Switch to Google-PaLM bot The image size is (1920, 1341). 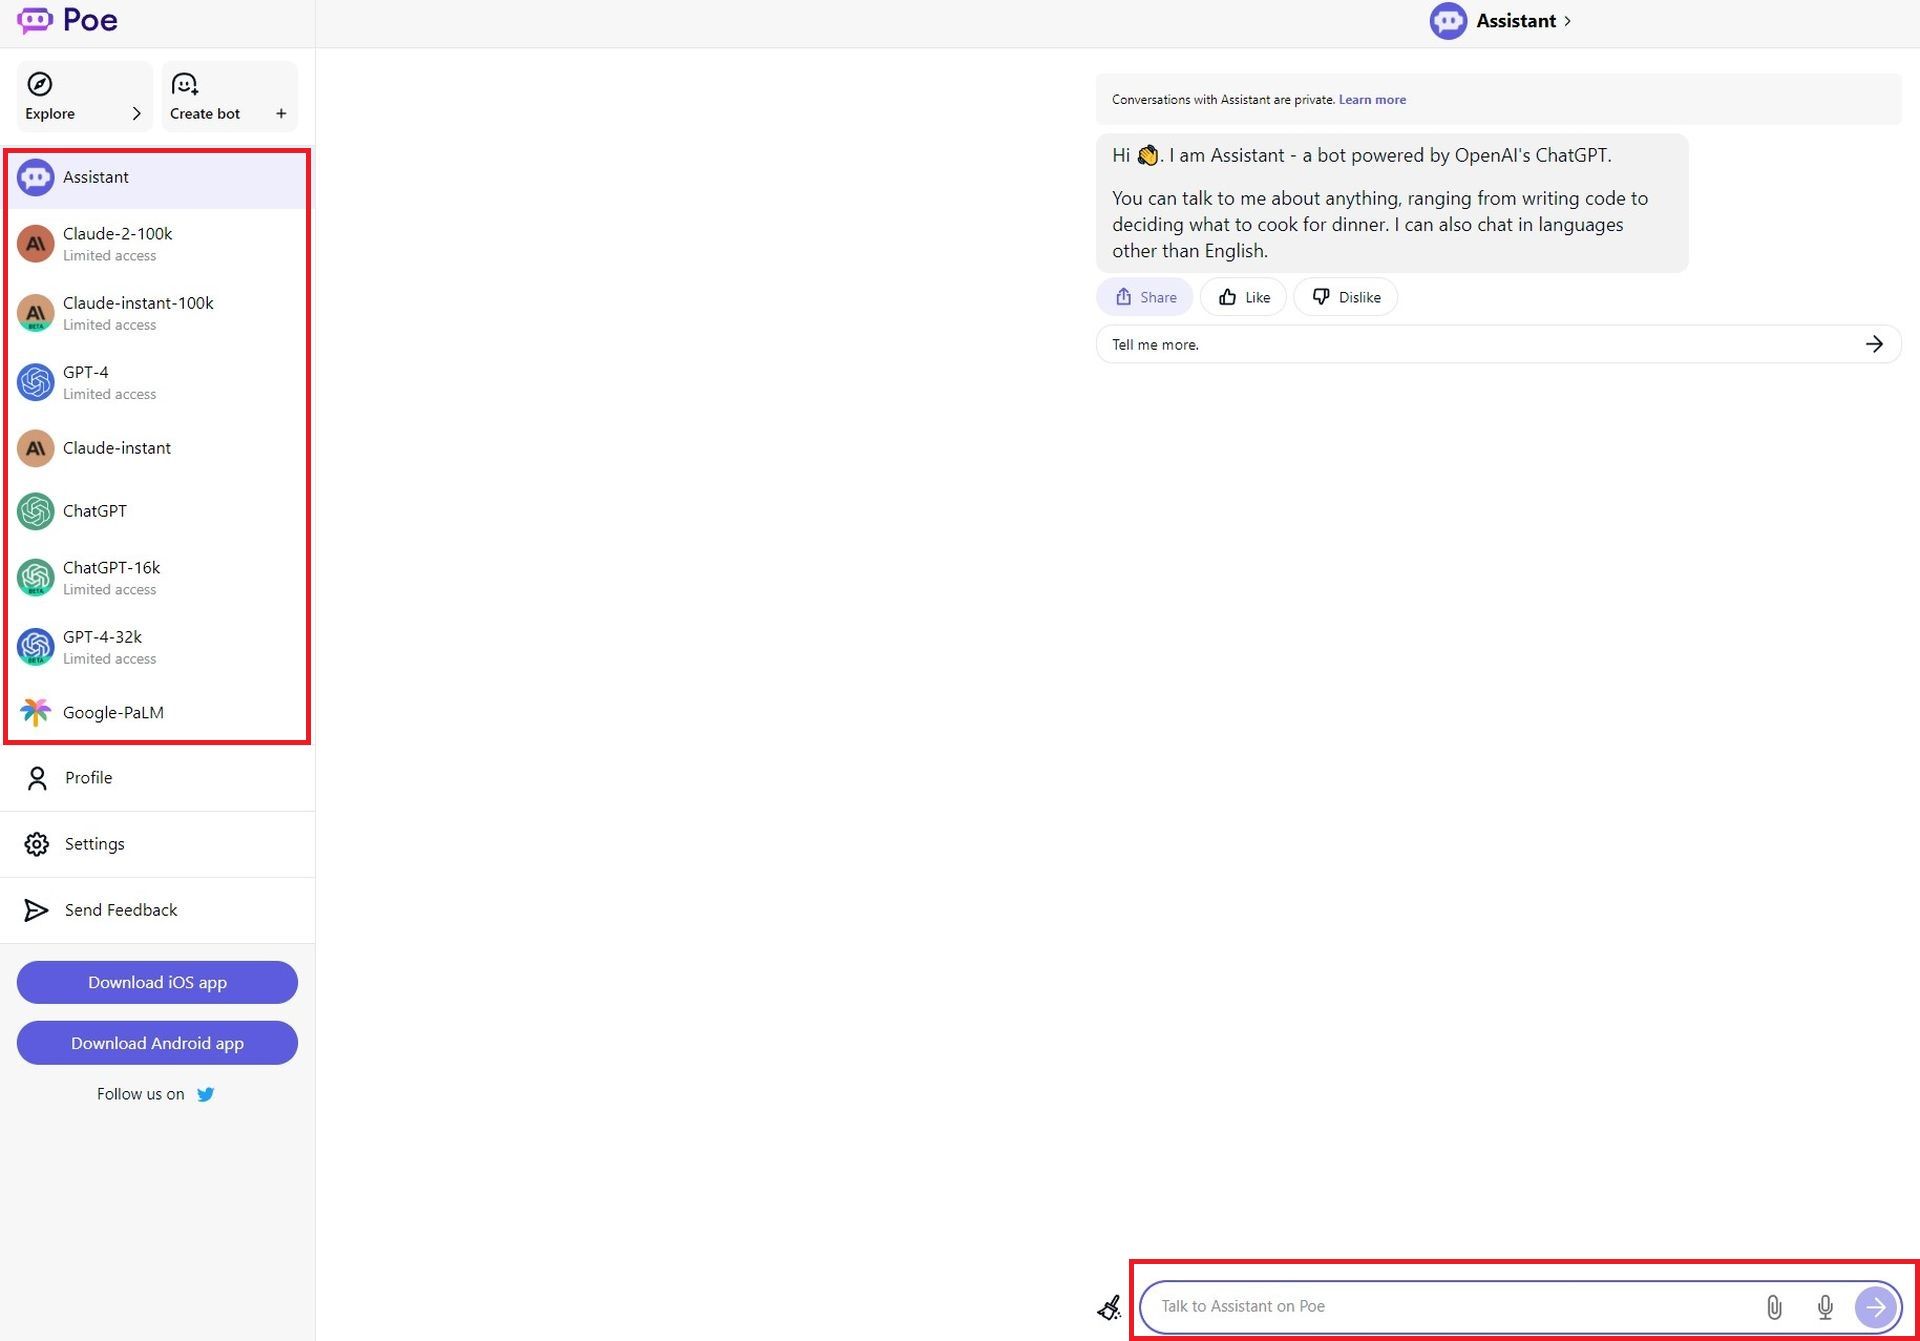click(112, 712)
